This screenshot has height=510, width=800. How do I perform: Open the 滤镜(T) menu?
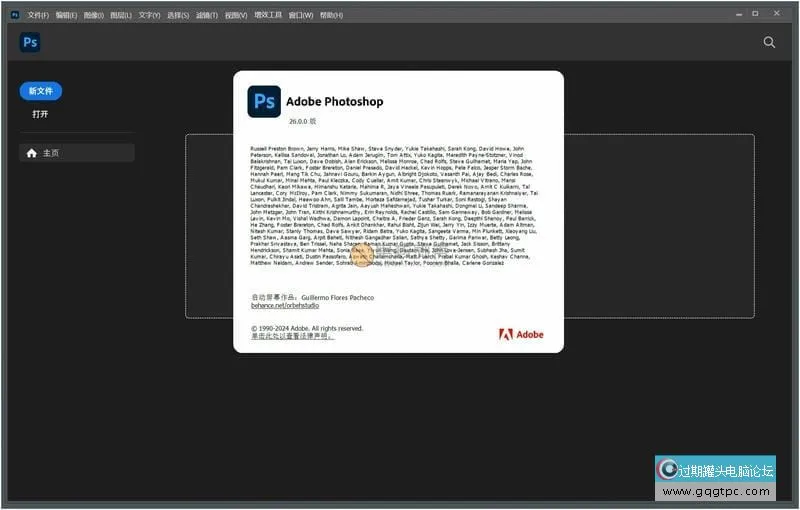click(207, 16)
